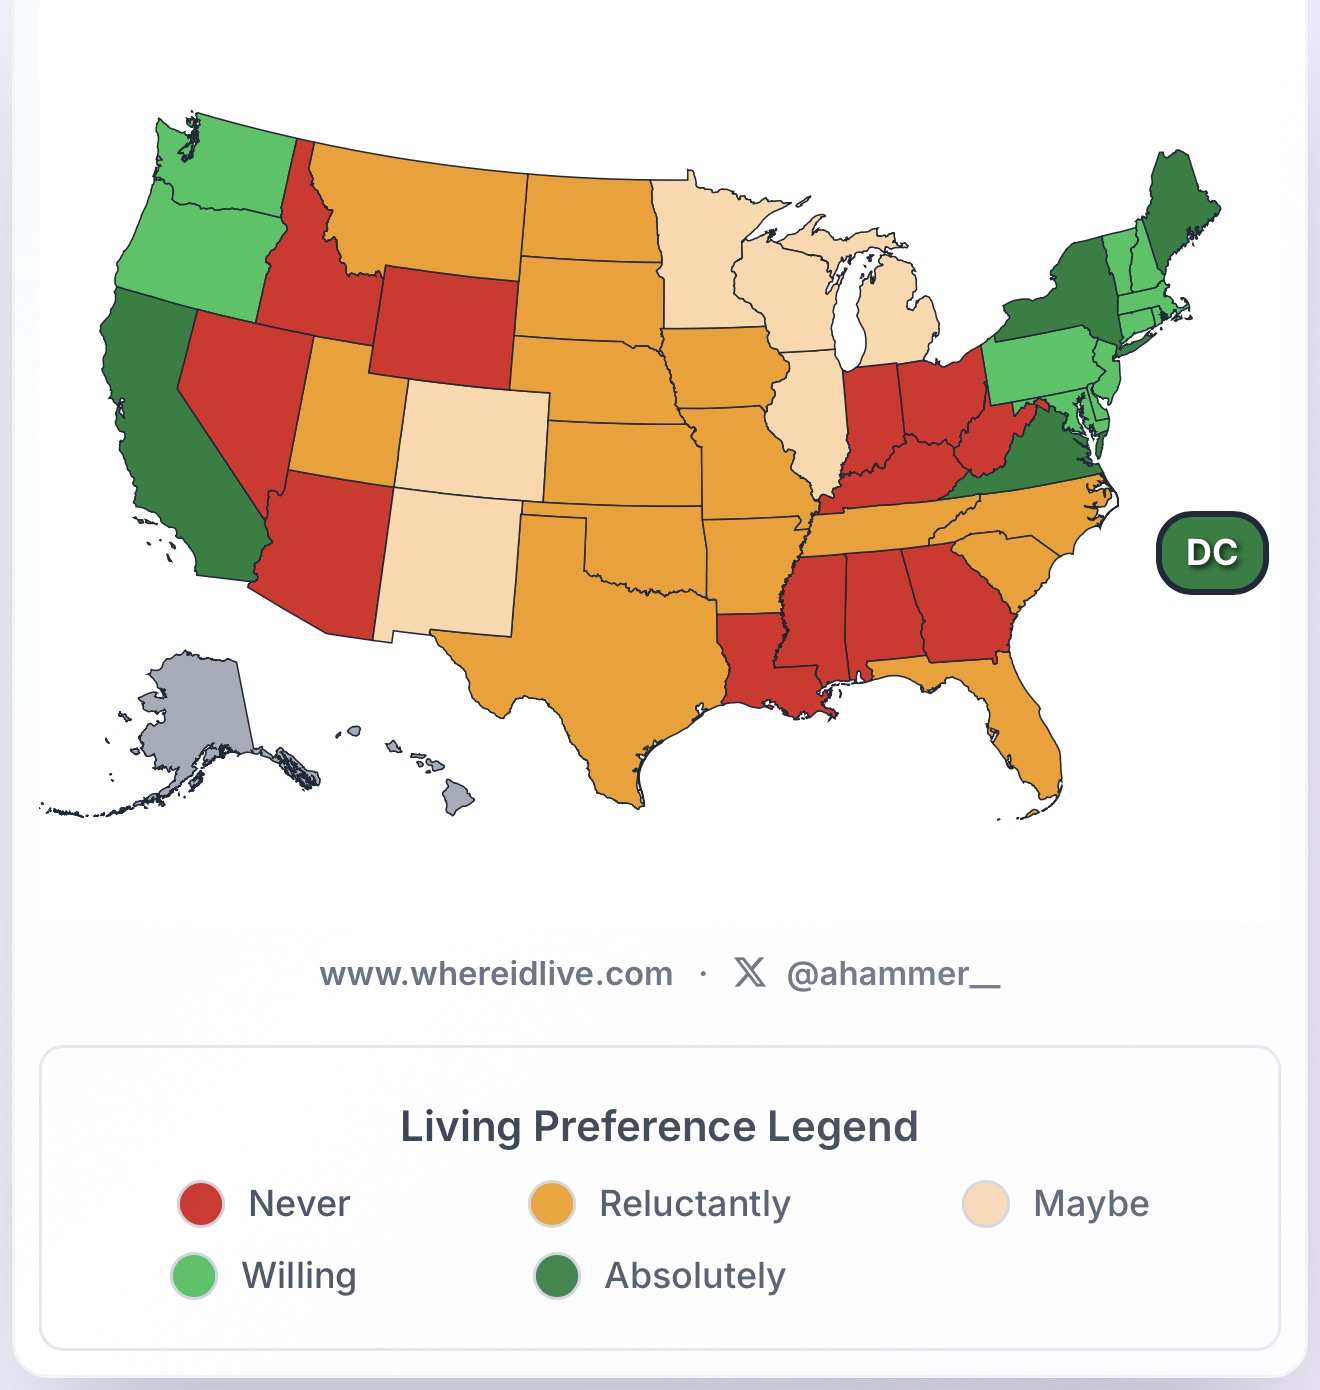This screenshot has height=1390, width=1320.
Task: Select the dark green Absolutely swatch
Action: click(x=556, y=1276)
